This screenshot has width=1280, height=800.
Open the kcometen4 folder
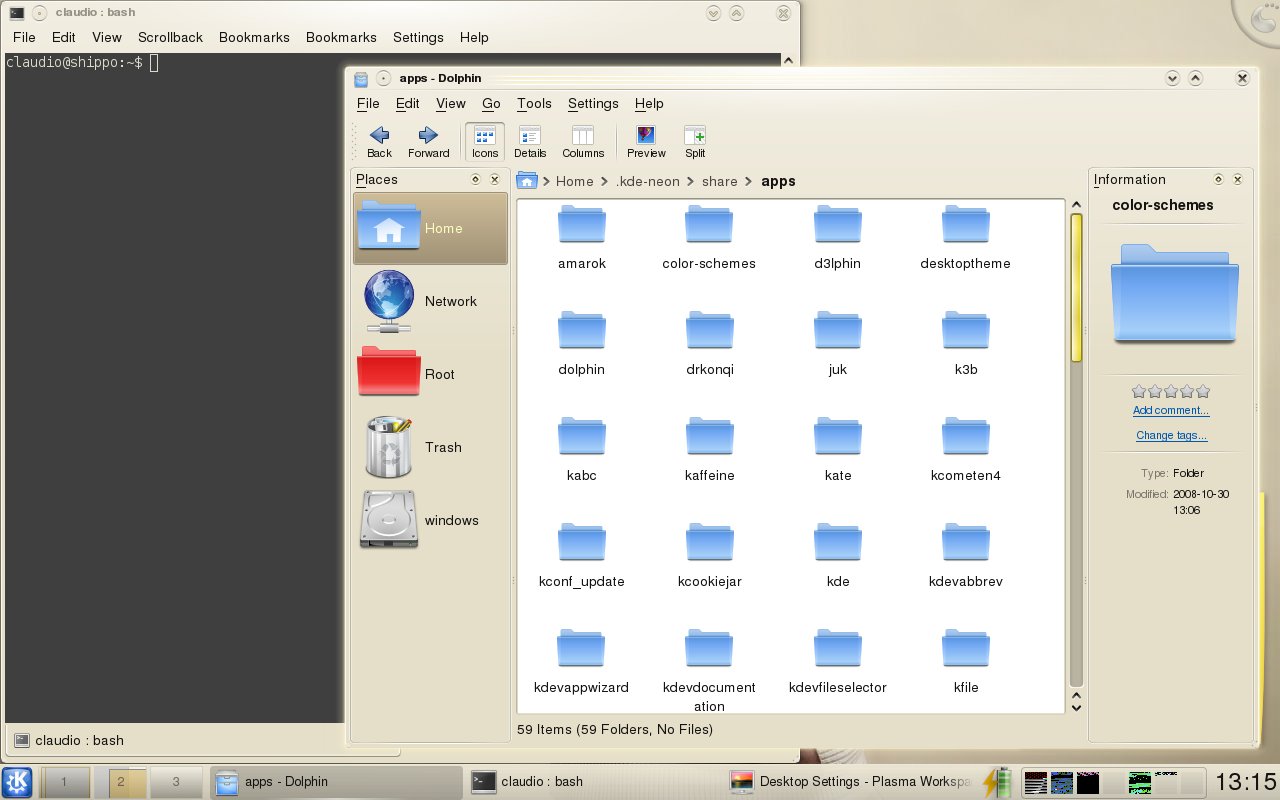pyautogui.click(x=966, y=449)
